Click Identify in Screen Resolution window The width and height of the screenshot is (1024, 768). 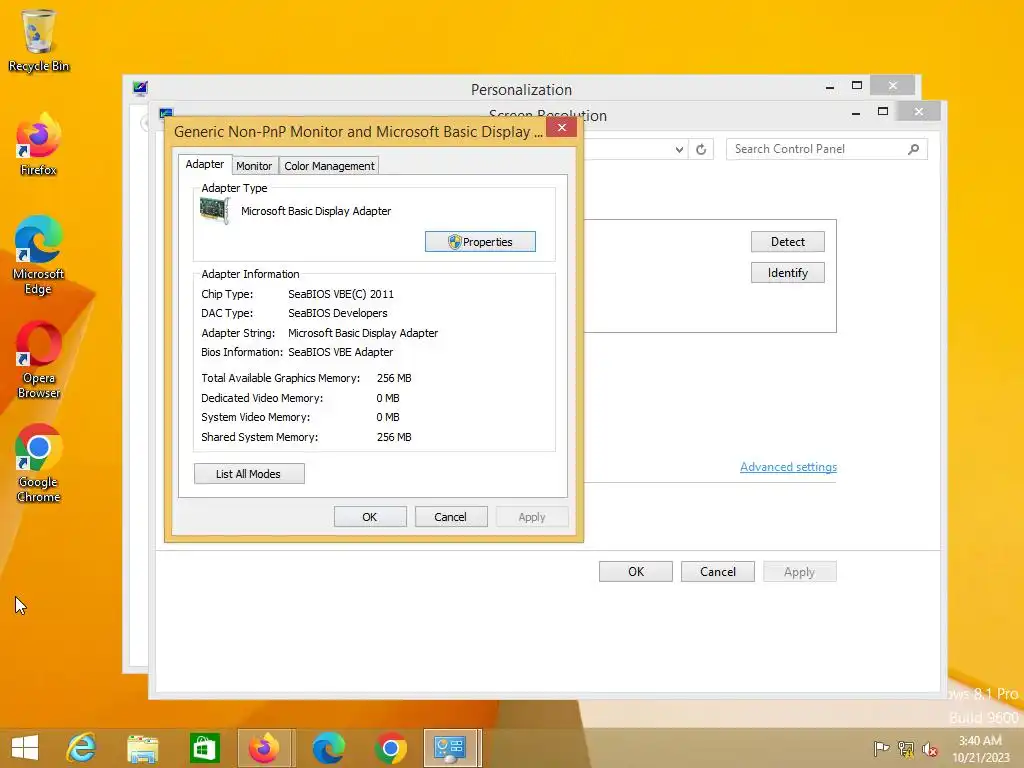click(788, 273)
